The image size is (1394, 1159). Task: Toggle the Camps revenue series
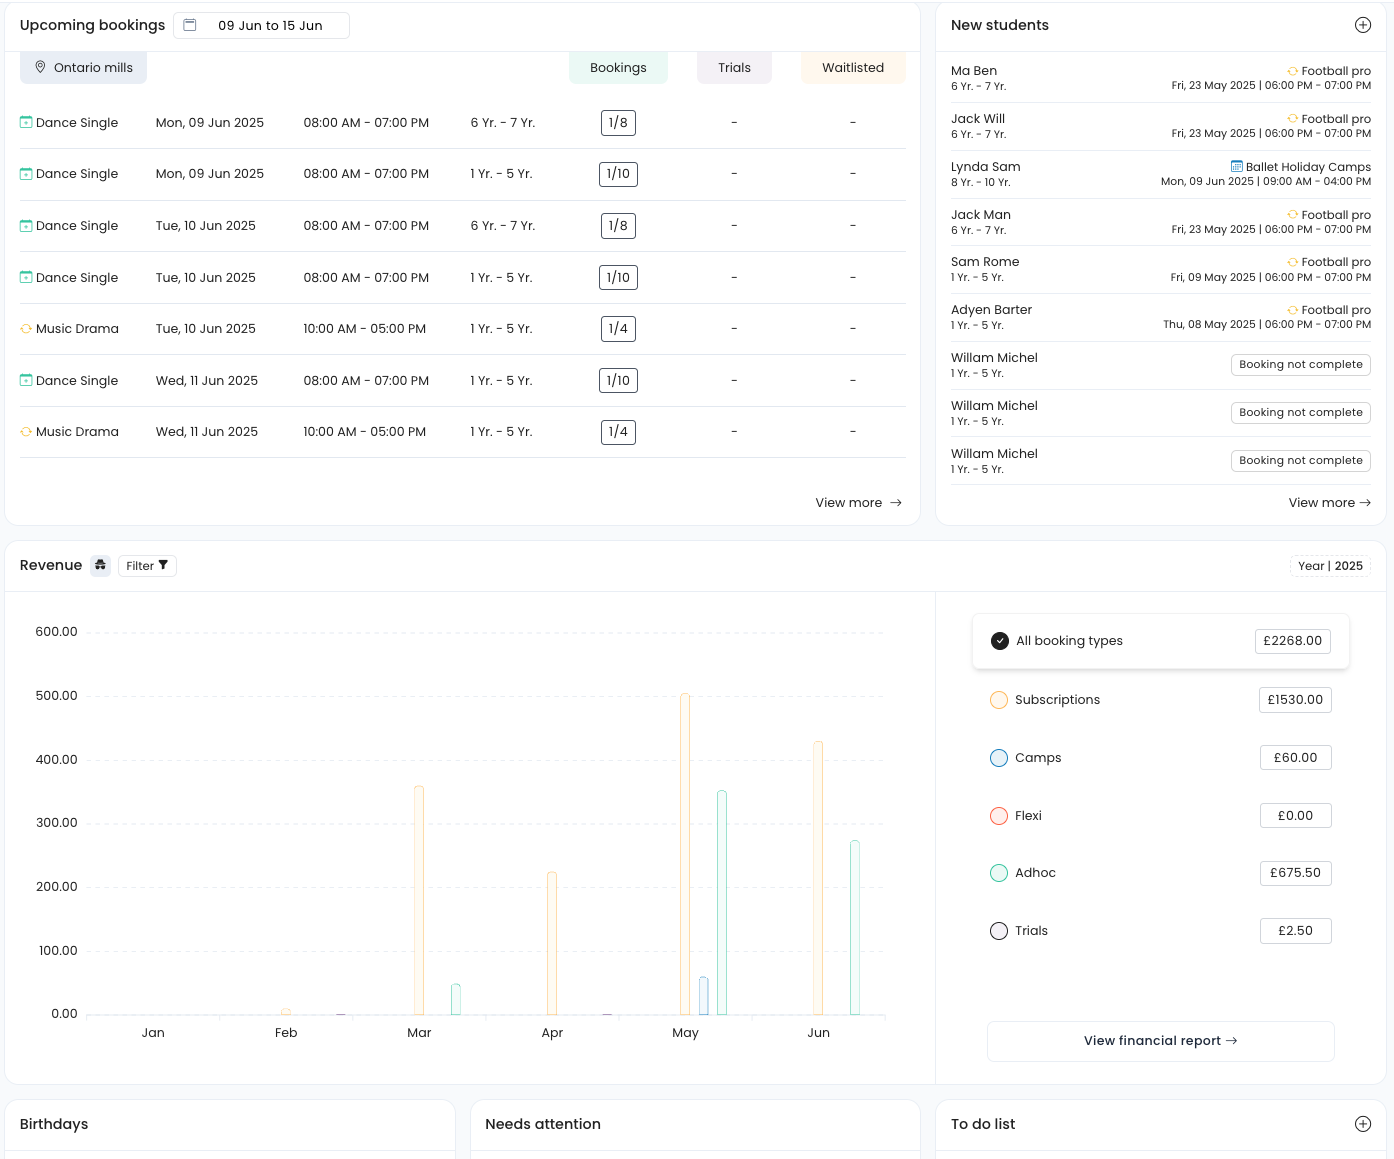pyautogui.click(x=999, y=758)
